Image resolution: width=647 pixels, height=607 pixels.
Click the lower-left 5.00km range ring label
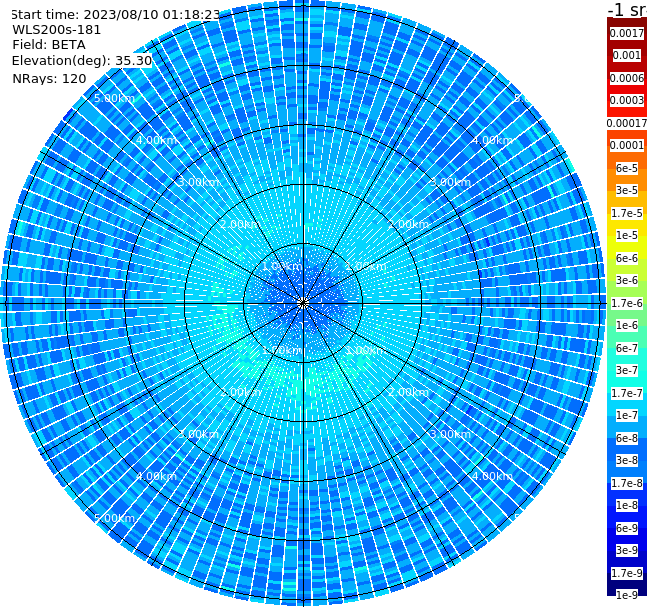coord(115,518)
